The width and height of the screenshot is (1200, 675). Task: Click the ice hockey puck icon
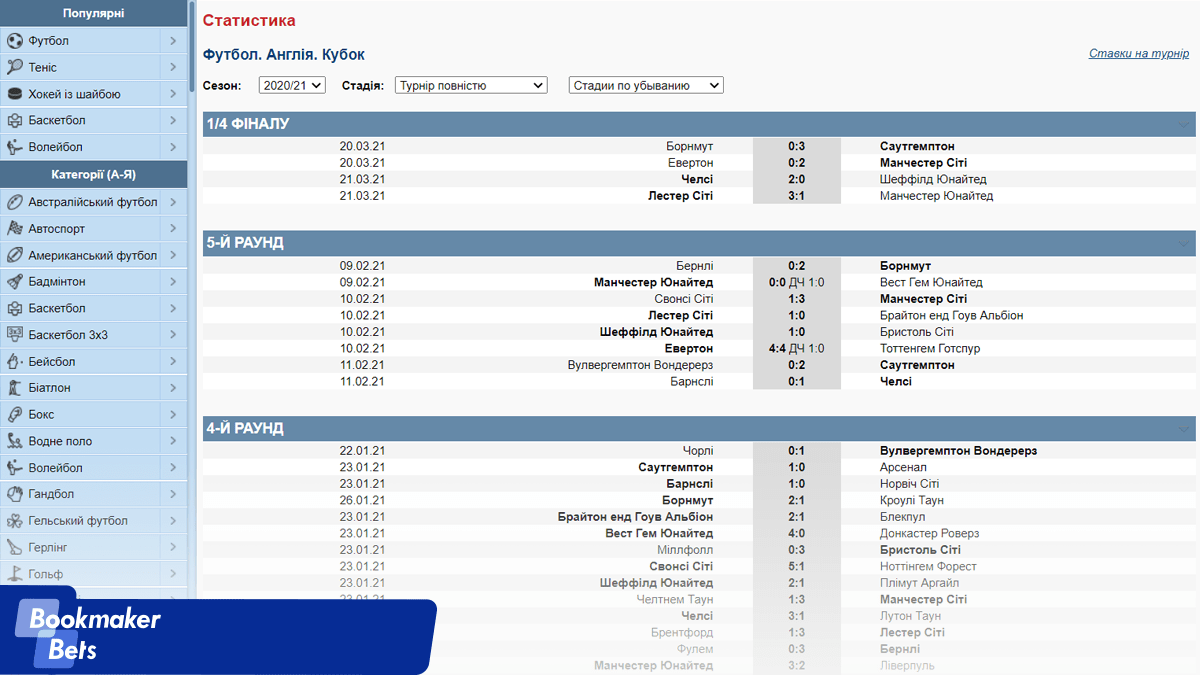(x=15, y=94)
